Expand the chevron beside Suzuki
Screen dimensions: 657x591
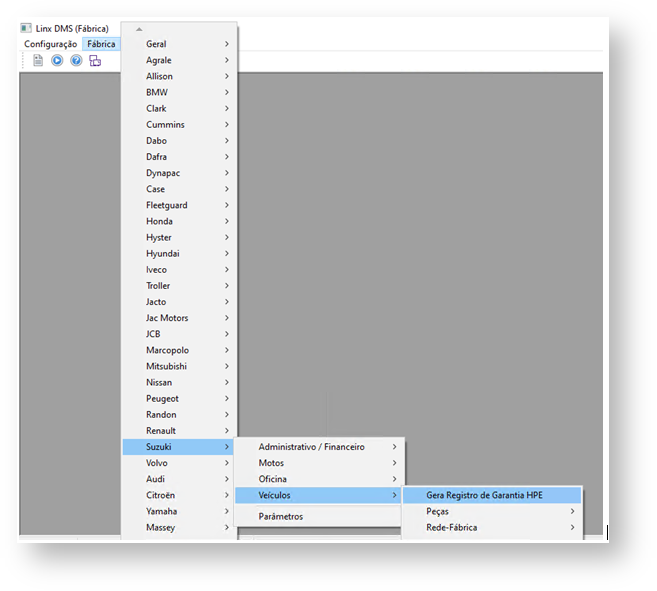(x=227, y=447)
